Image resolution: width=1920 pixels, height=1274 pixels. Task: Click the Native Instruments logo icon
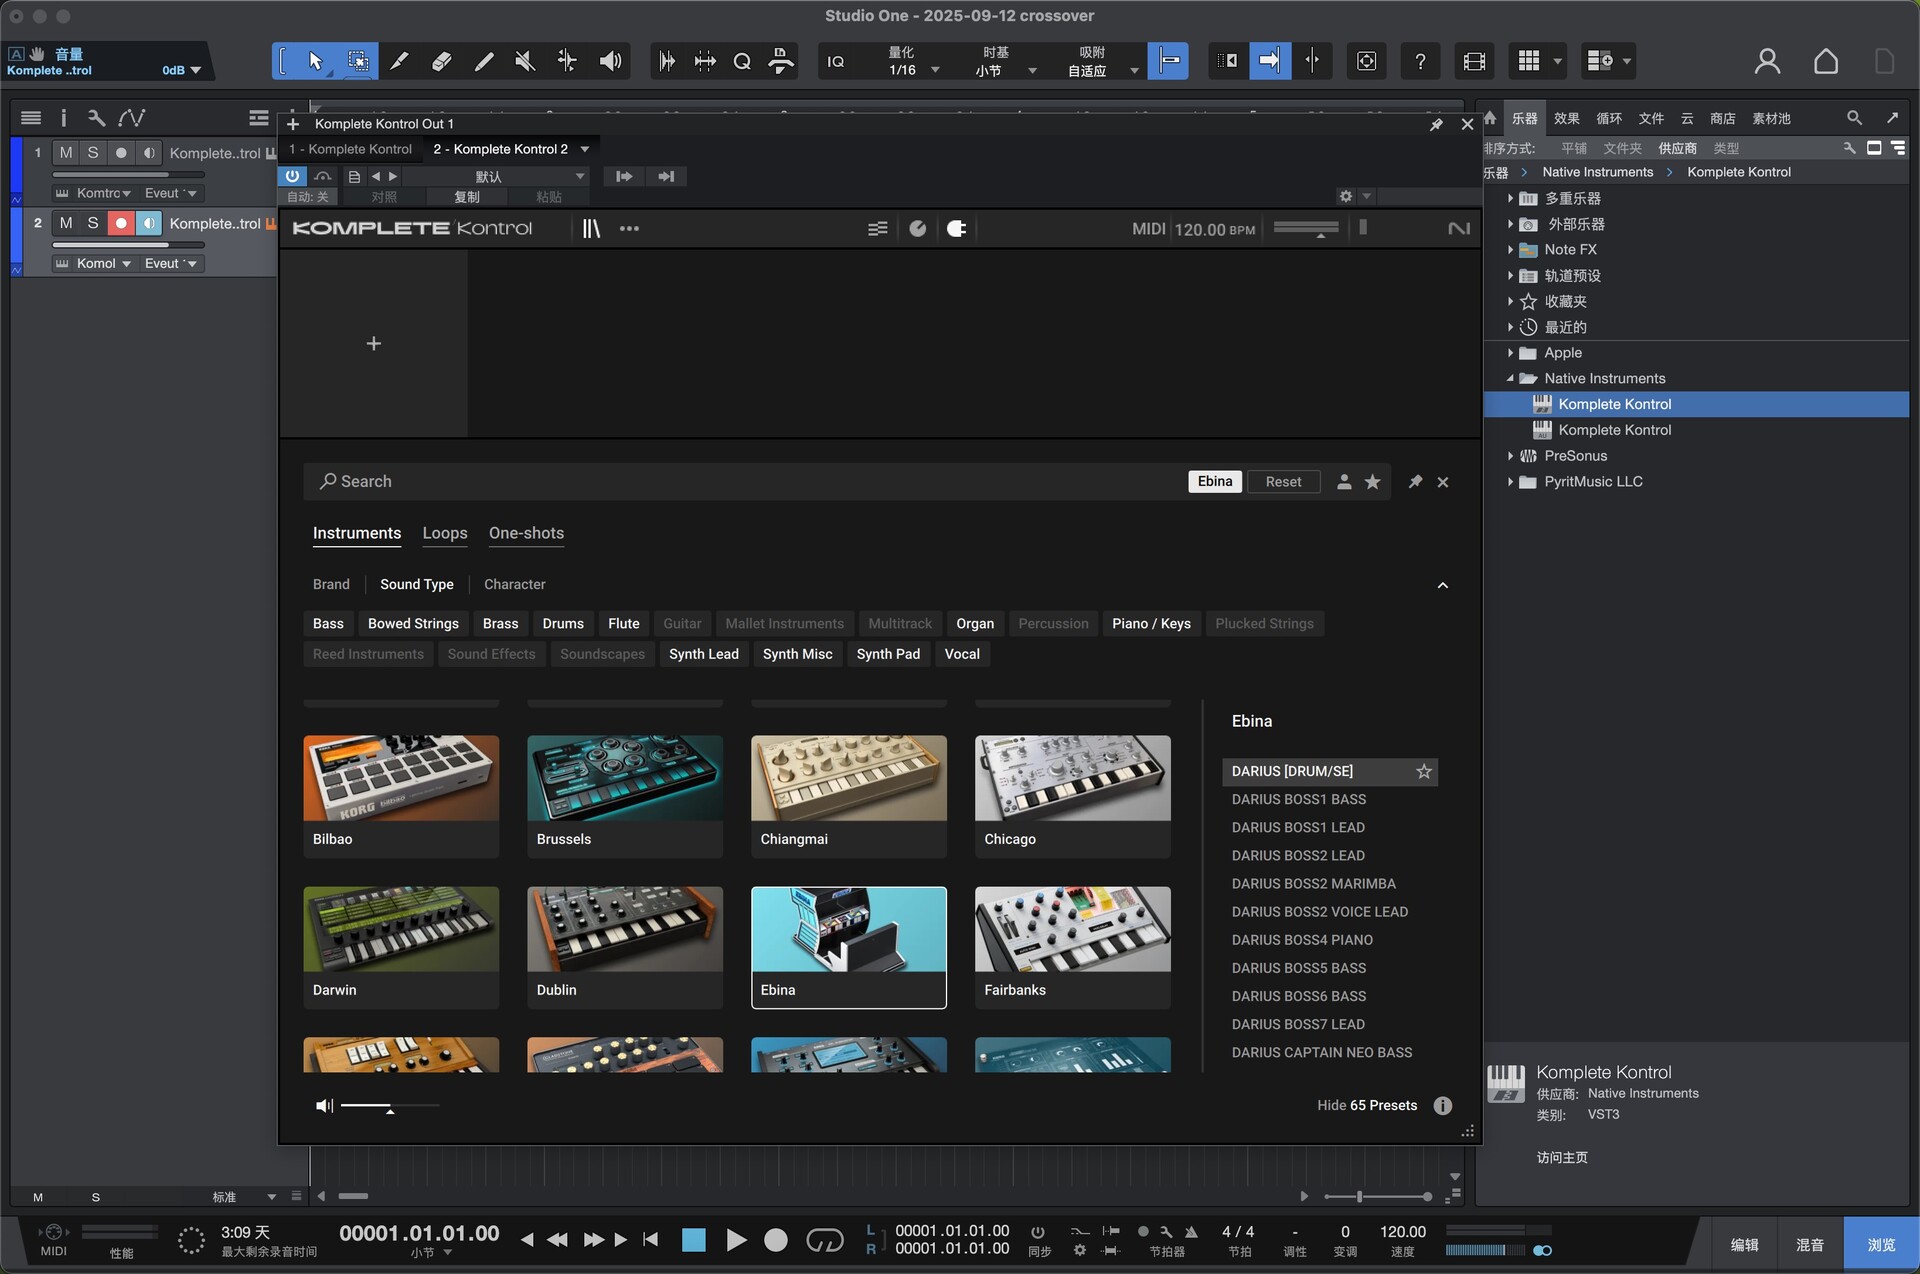1459,229
